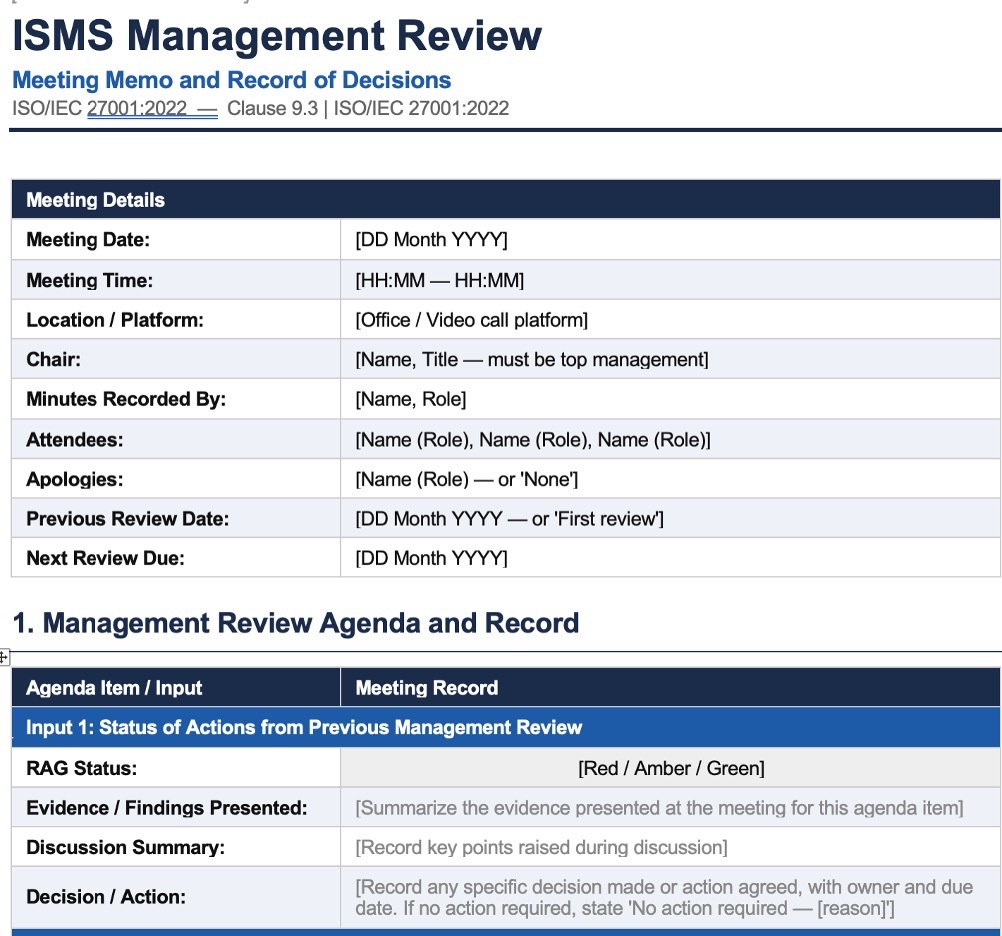The image size is (1002, 936).
Task: Click the 'Previous Review Date:' label
Action: click(128, 518)
